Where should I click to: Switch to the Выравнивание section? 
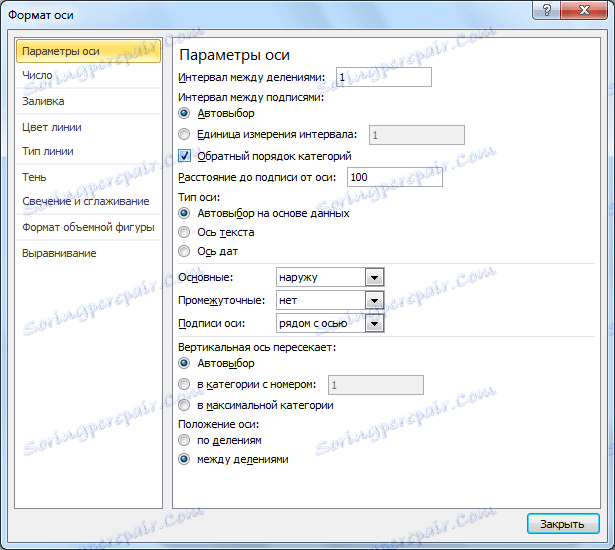88,253
